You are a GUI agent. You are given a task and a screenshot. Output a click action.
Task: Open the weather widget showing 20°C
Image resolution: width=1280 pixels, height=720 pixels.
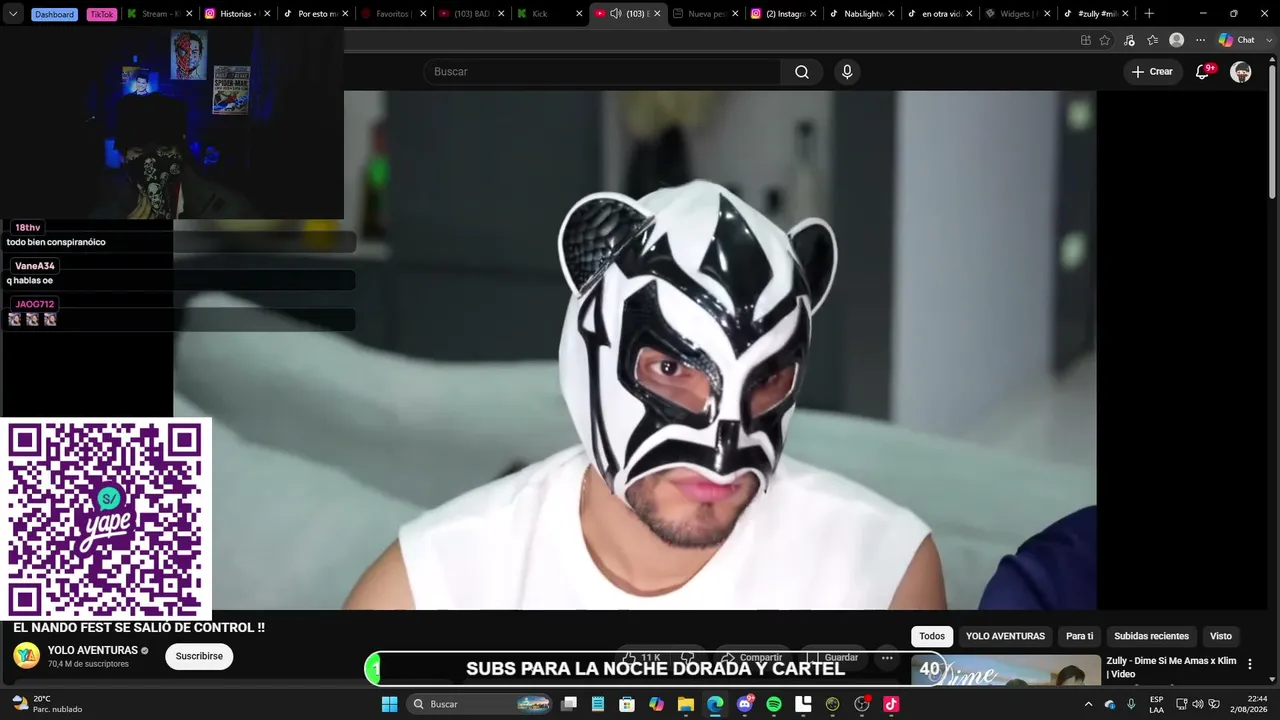(46, 704)
